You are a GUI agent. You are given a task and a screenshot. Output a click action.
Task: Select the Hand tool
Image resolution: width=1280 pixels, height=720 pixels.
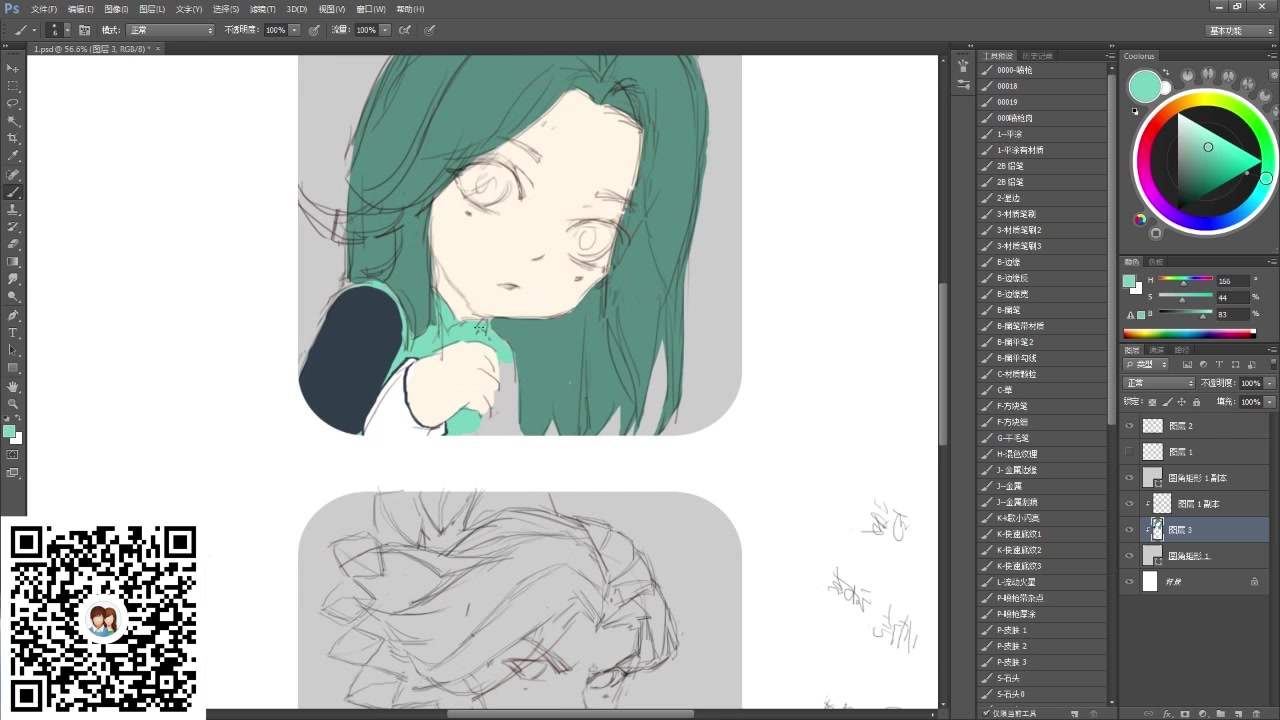click(13, 386)
